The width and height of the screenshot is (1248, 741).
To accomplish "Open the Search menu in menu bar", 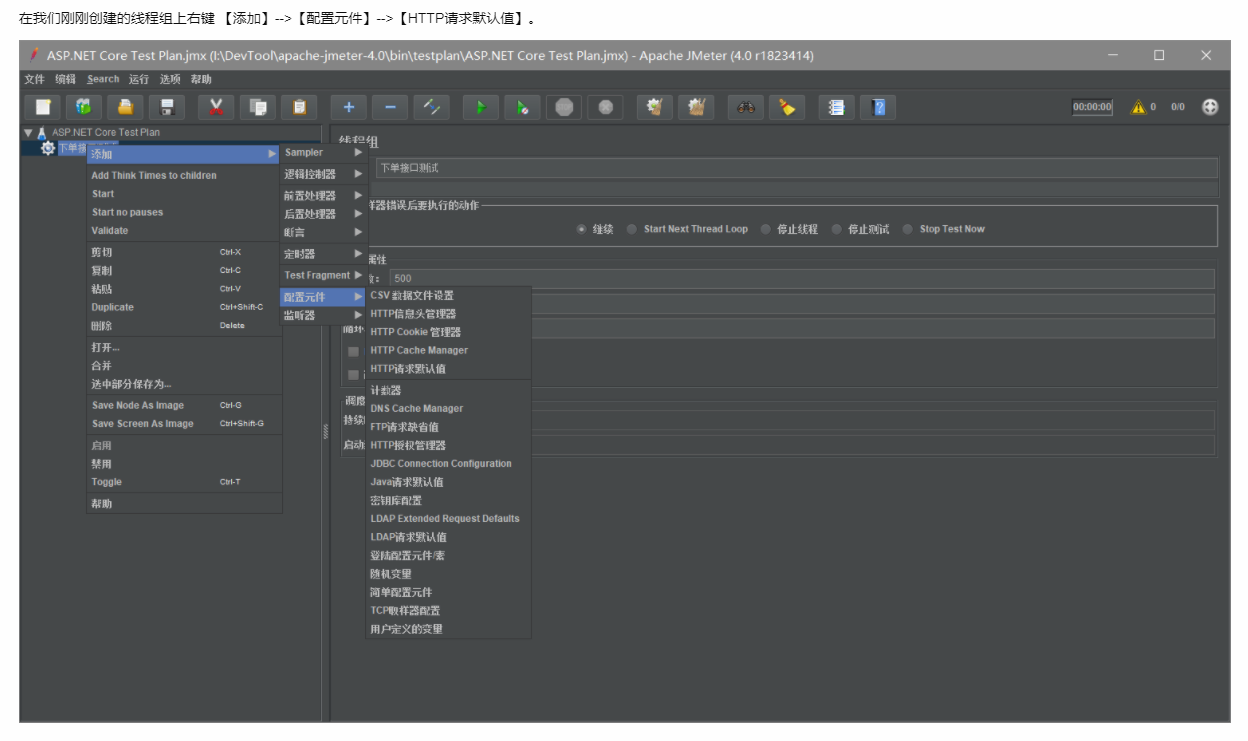I will [x=103, y=79].
